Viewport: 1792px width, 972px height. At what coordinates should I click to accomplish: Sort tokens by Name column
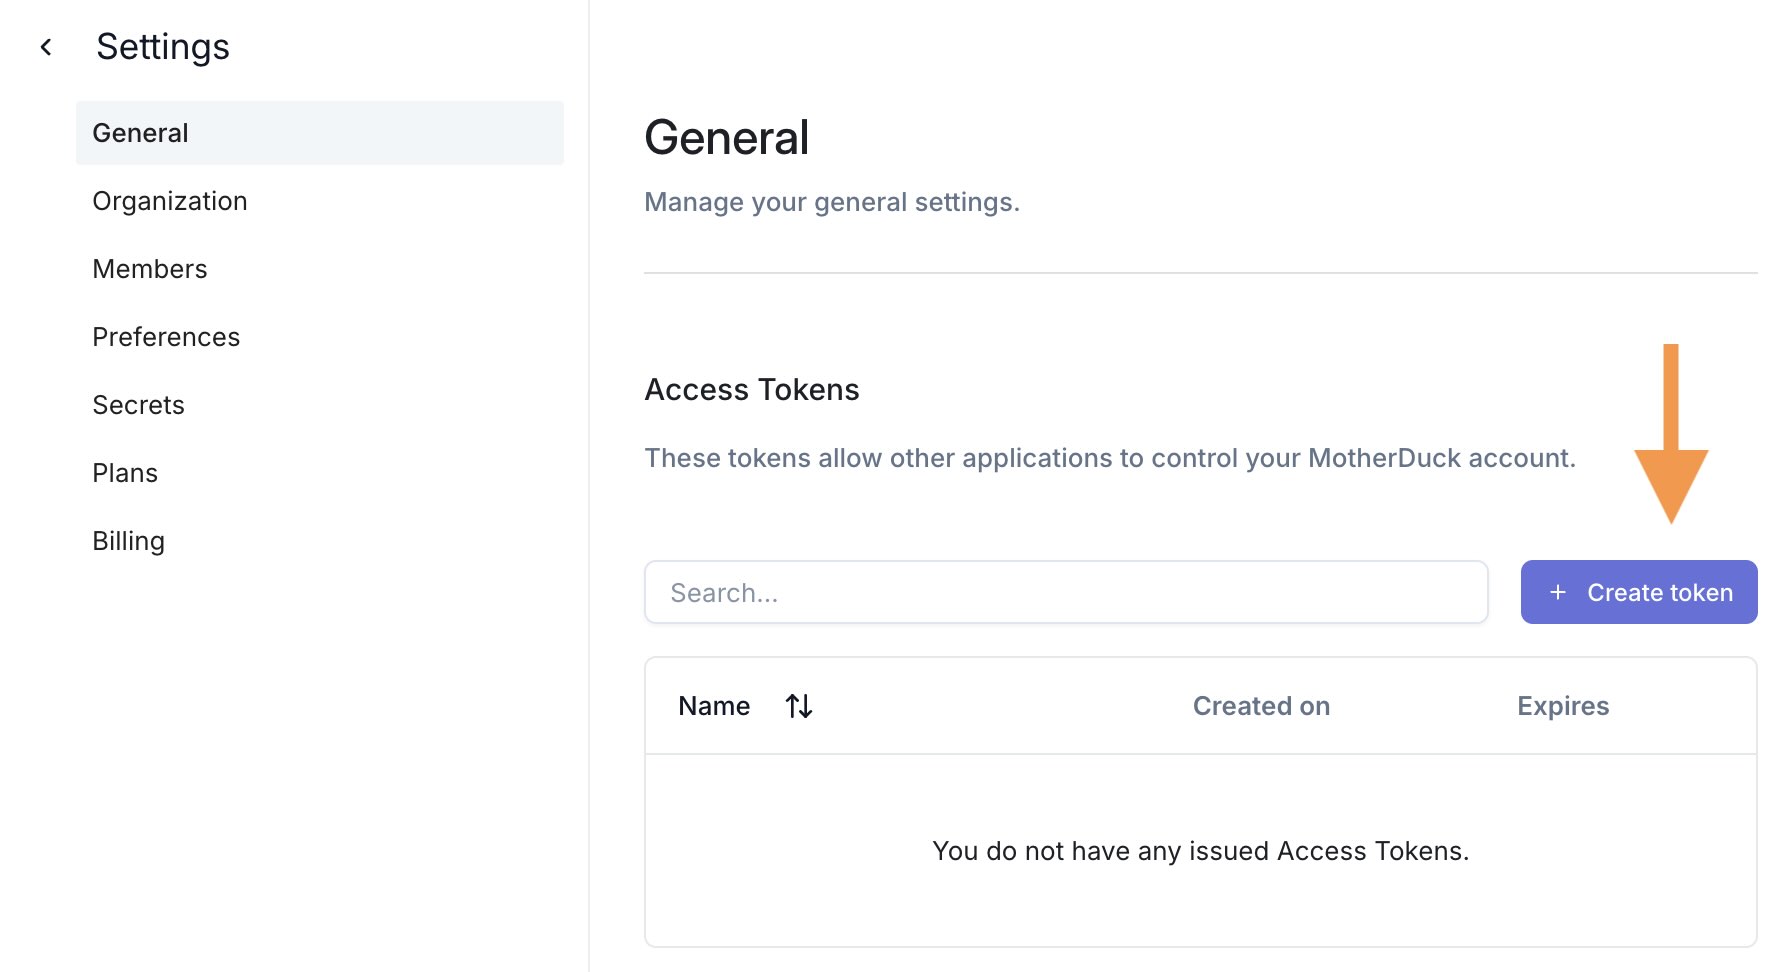[x=714, y=706]
